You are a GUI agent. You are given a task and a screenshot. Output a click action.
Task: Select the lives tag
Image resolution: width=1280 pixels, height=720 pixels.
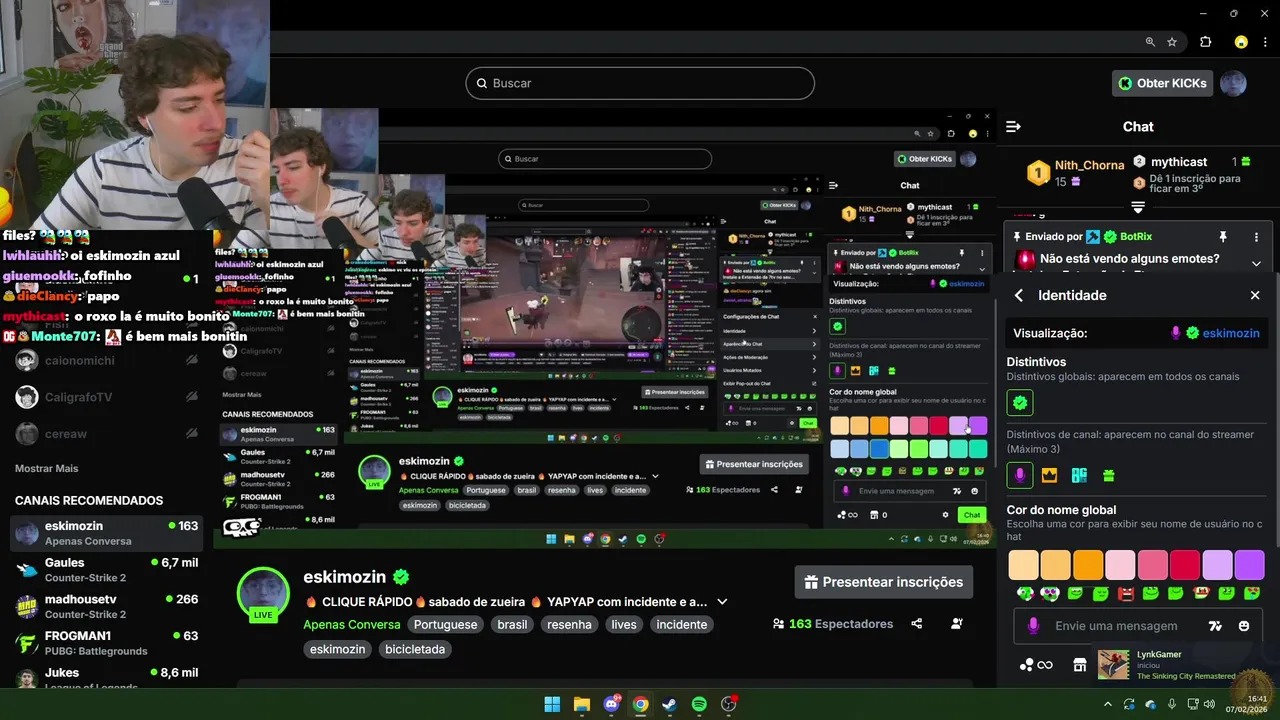(624, 625)
